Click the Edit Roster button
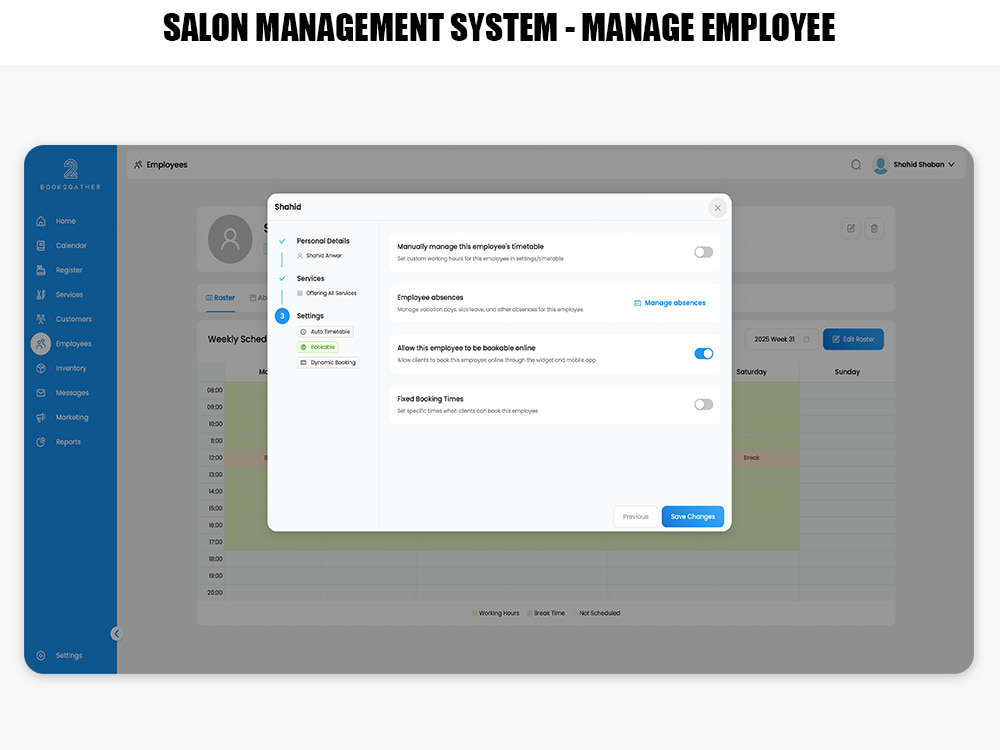 click(x=853, y=339)
